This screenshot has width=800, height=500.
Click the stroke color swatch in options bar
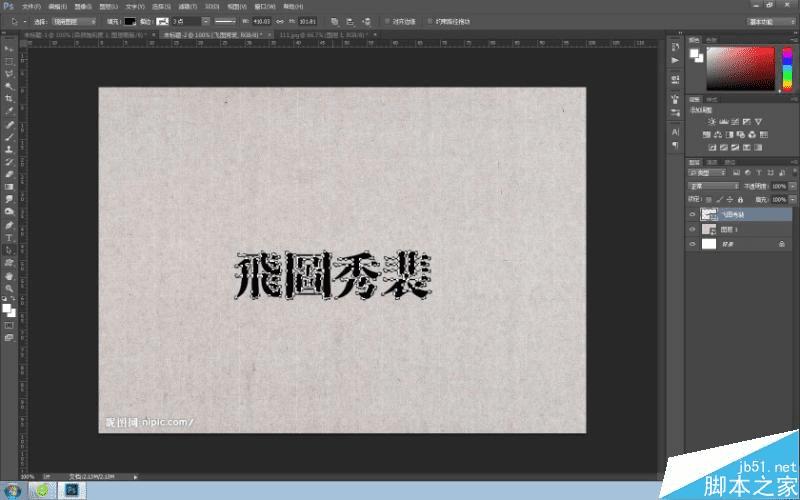tap(162, 21)
